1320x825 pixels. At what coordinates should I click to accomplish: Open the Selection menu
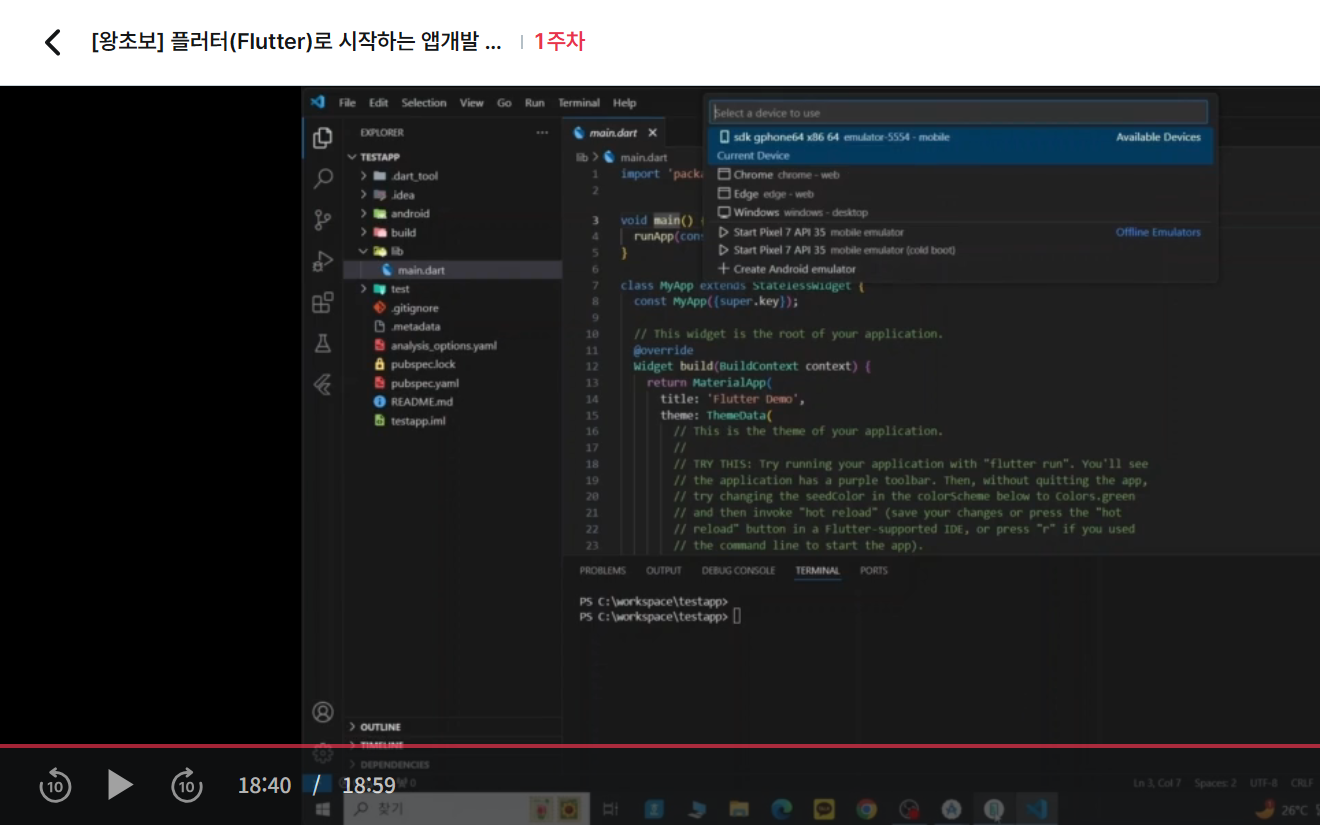click(424, 103)
